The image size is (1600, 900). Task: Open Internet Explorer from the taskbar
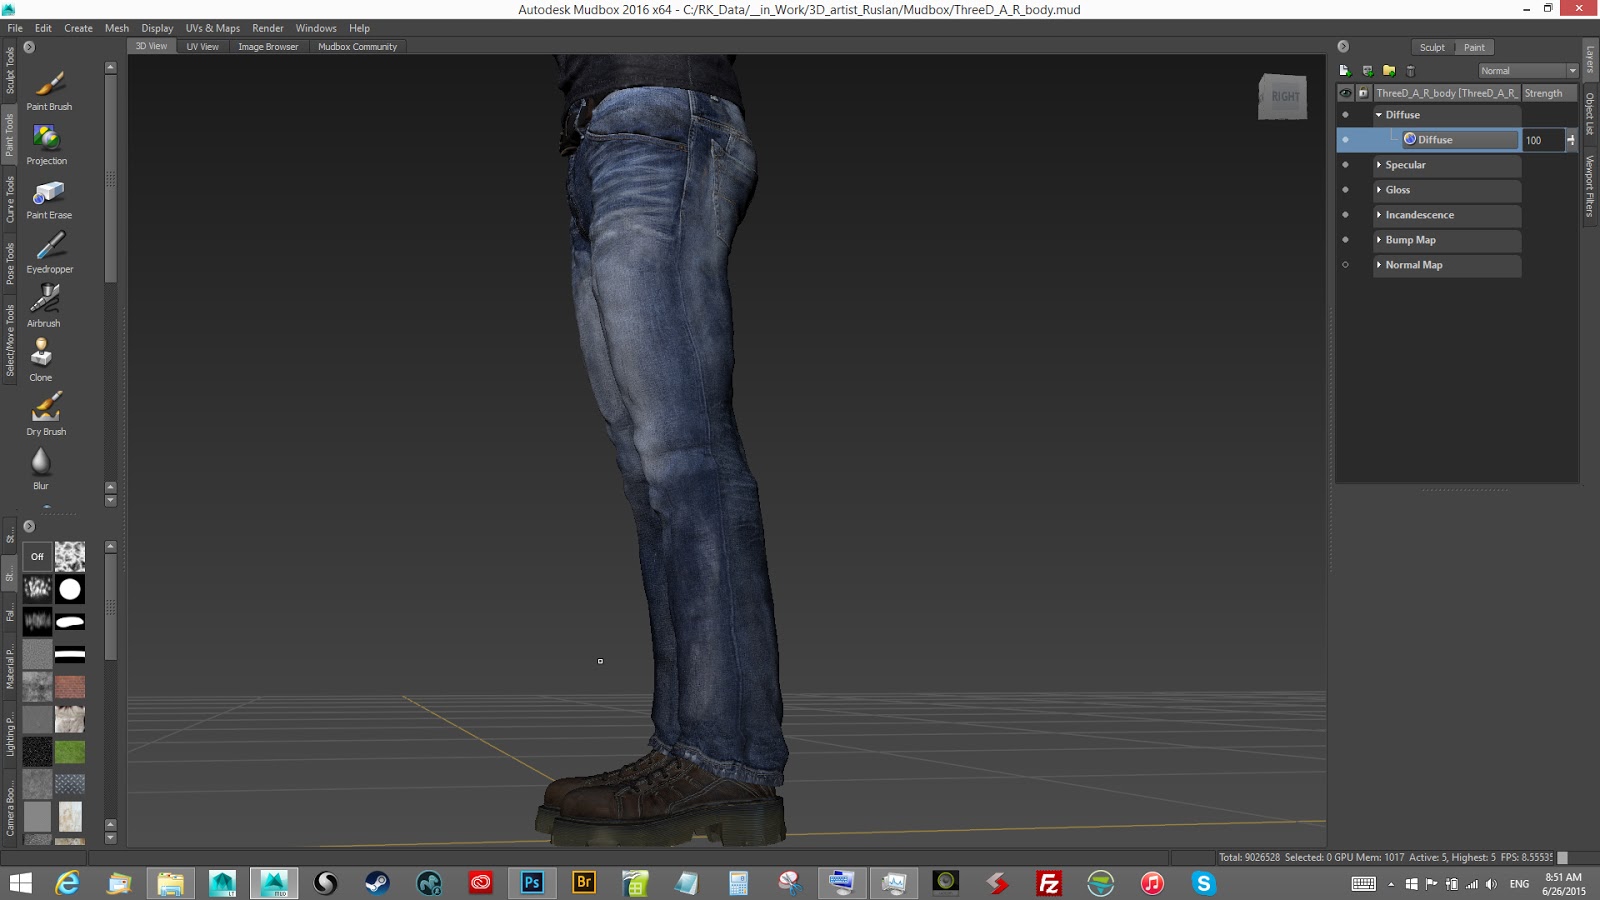pos(67,882)
